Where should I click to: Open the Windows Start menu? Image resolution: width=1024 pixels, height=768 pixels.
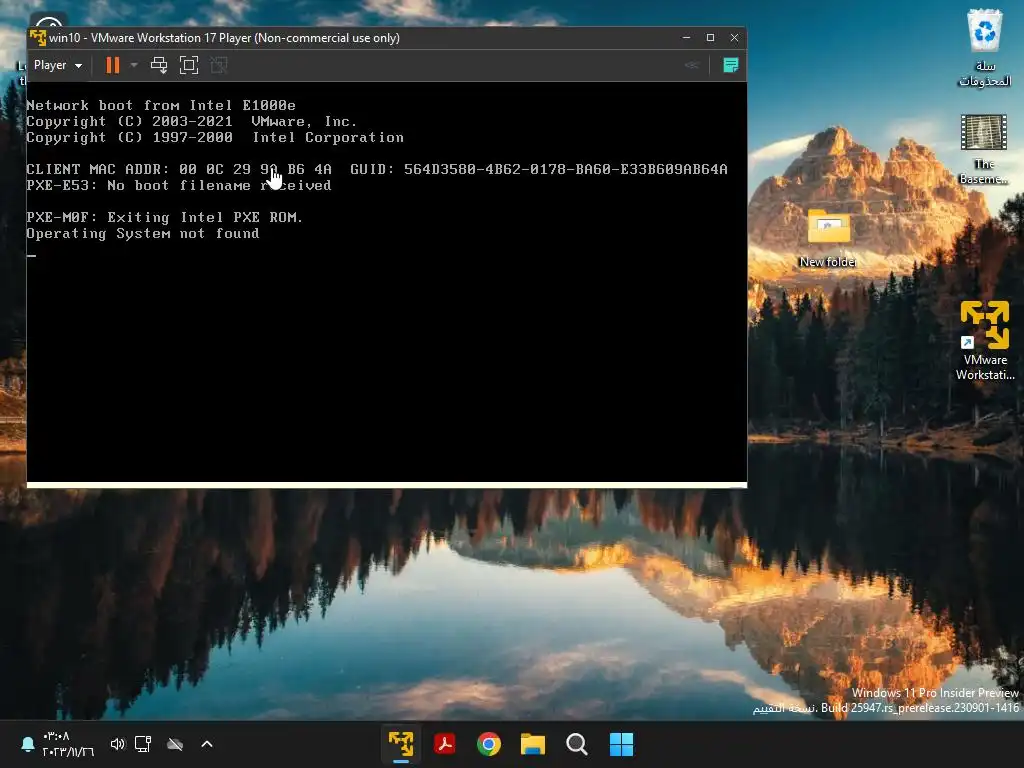tap(621, 744)
